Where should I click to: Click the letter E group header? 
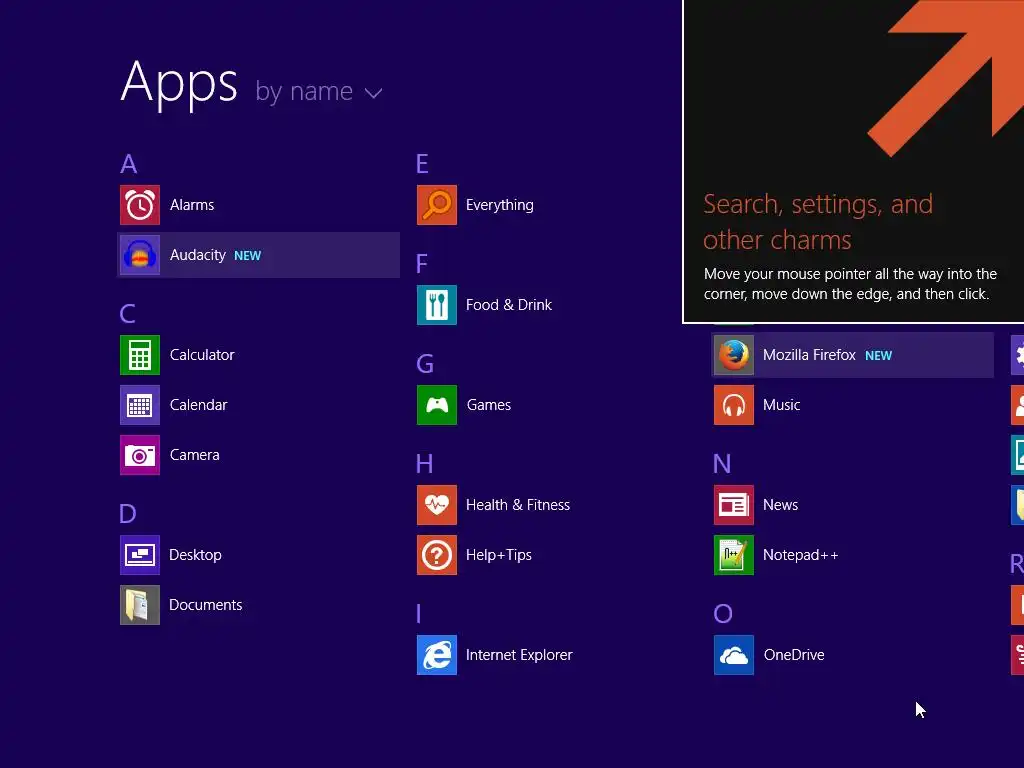coord(423,164)
